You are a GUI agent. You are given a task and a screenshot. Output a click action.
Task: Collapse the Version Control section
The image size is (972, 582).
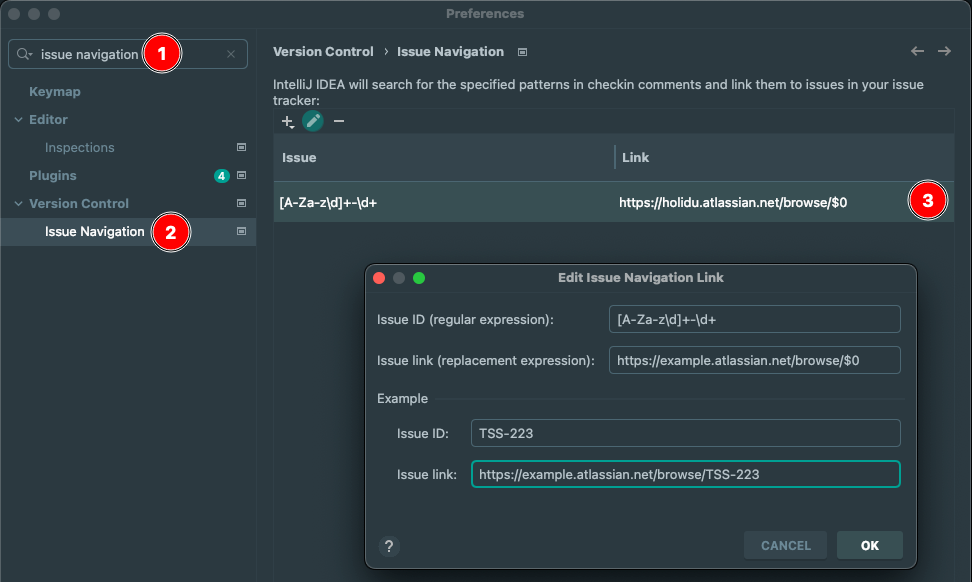tap(16, 203)
